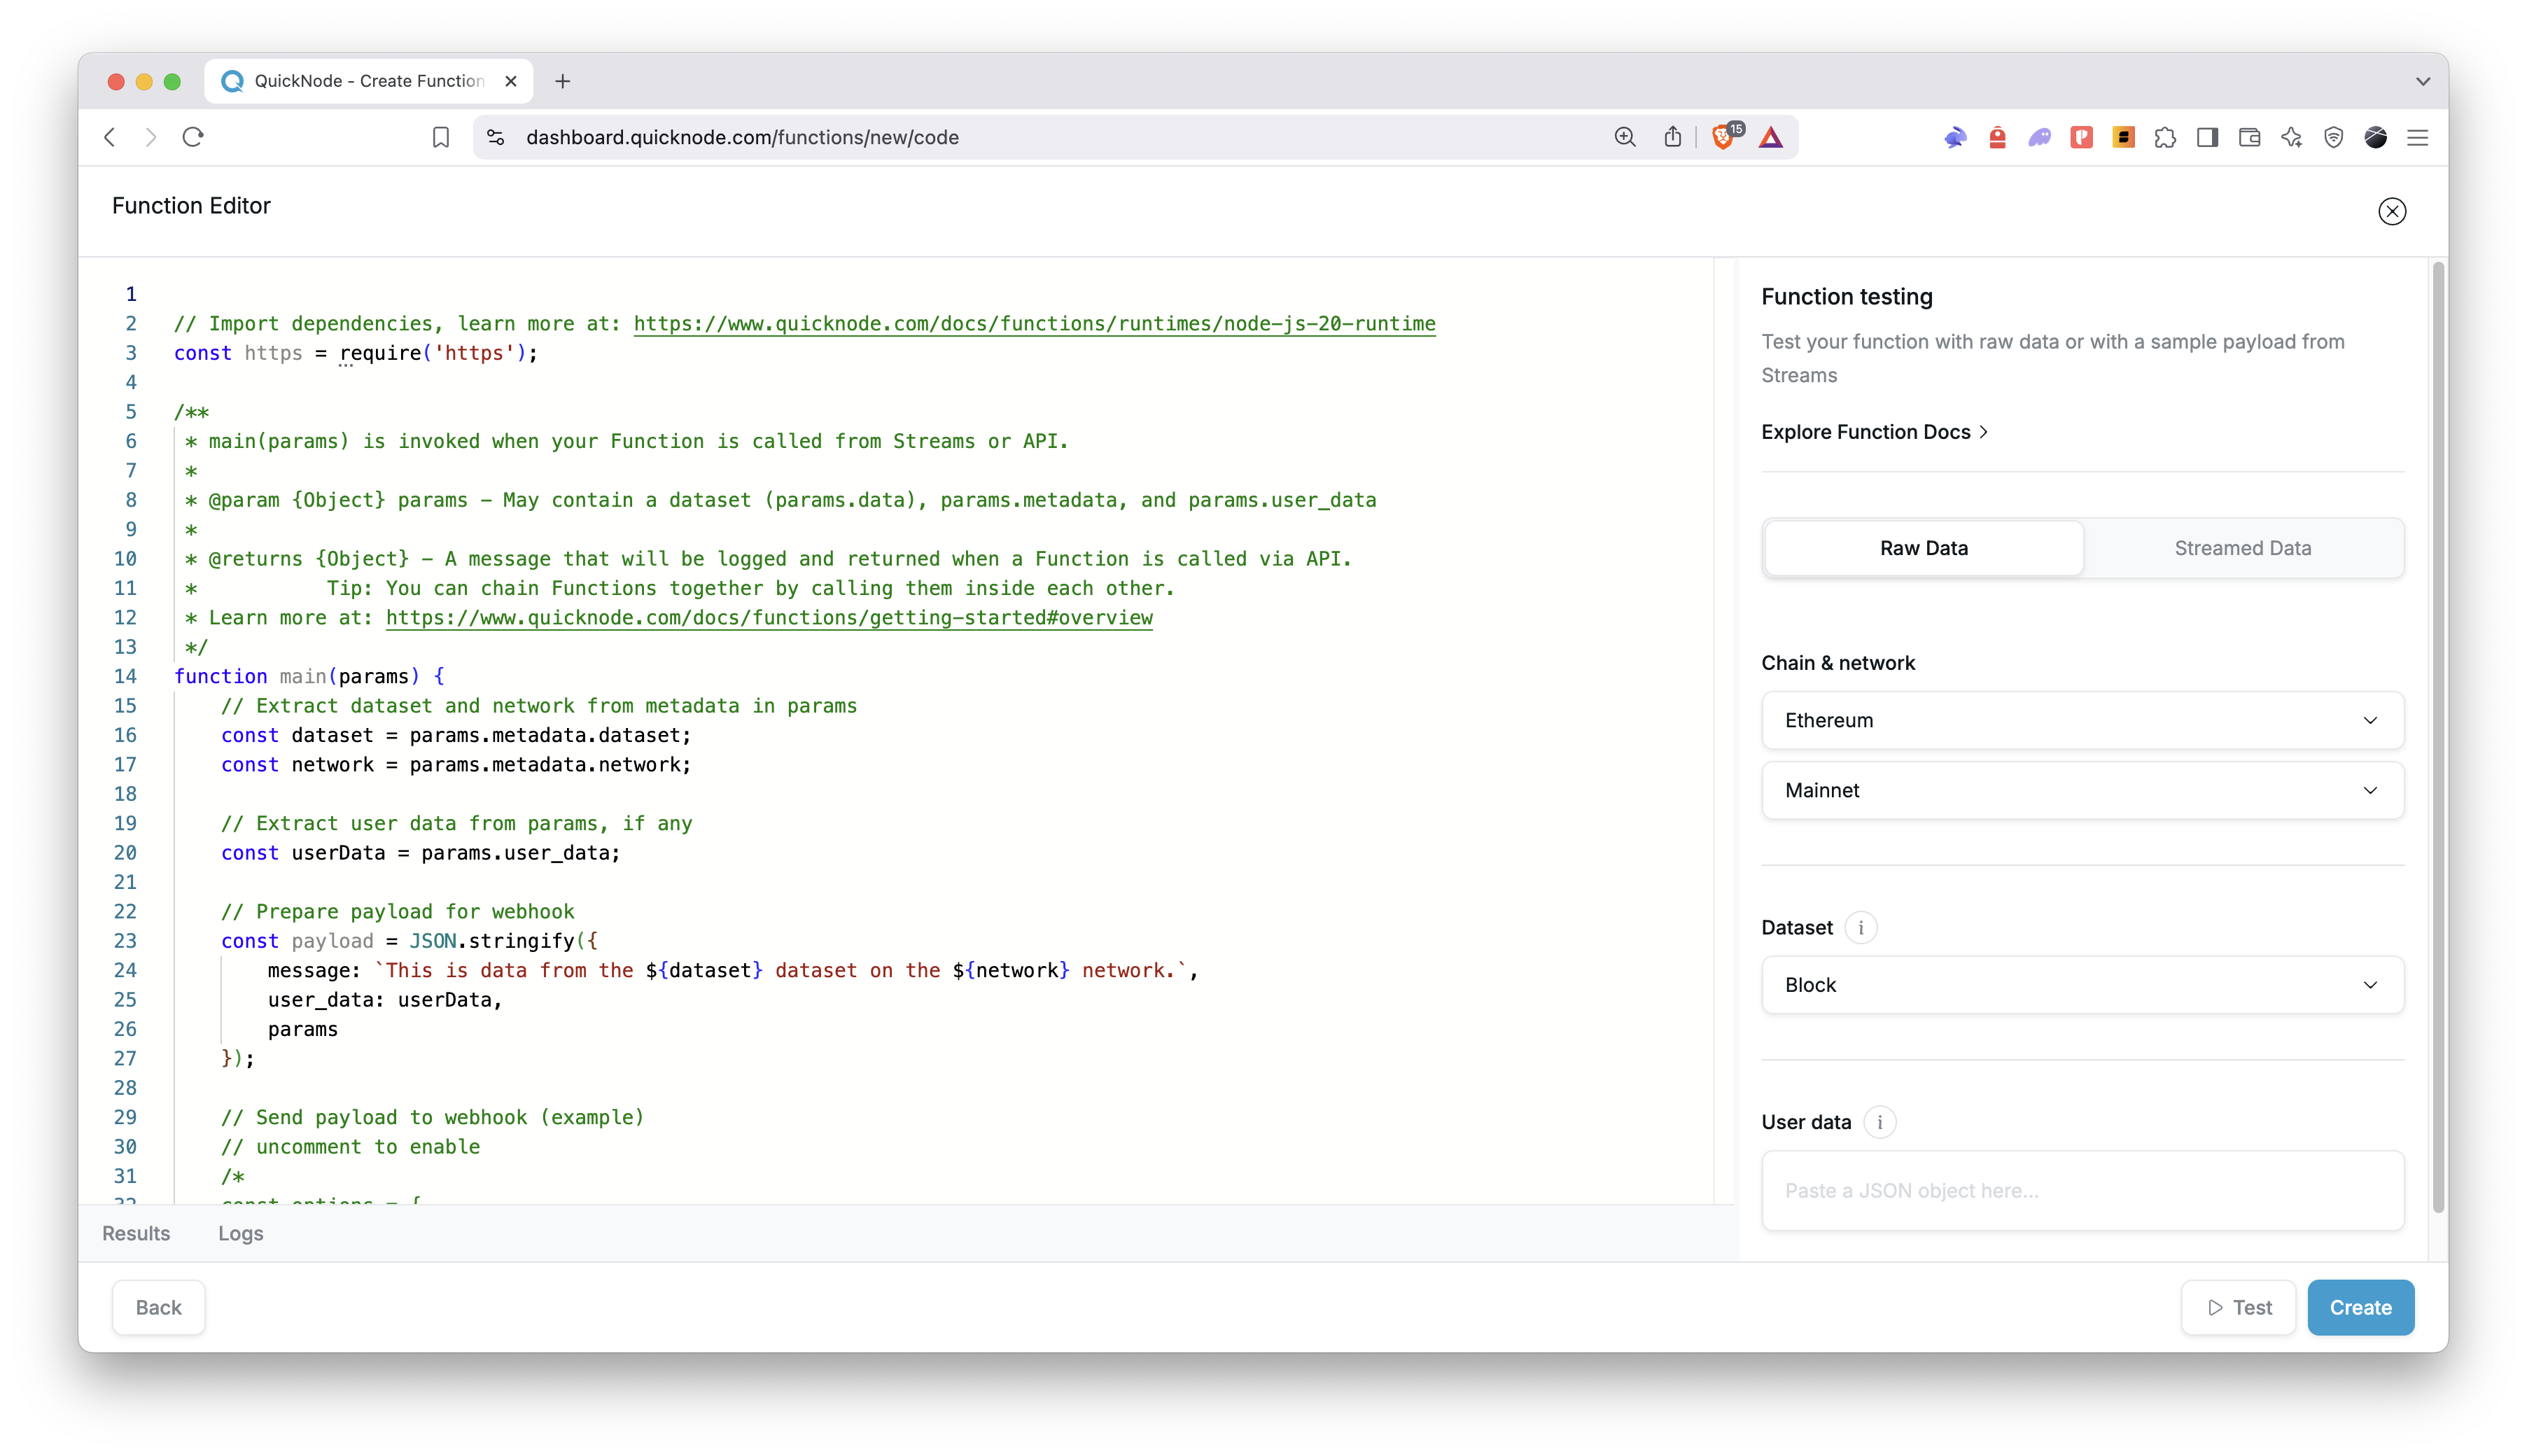This screenshot has height=1456, width=2527.
Task: Open the Mainnet network dropdown
Action: pos(2082,790)
